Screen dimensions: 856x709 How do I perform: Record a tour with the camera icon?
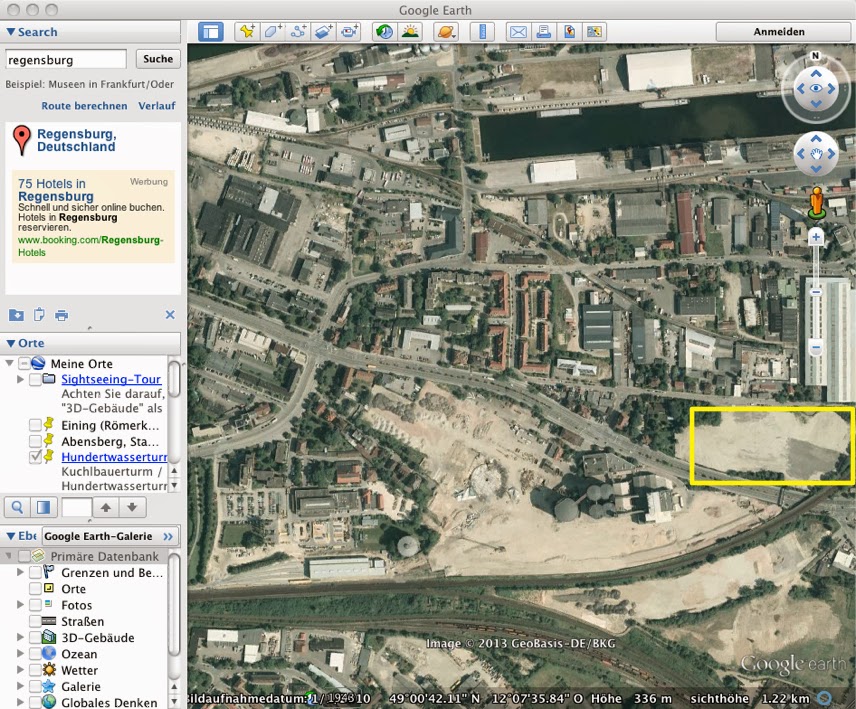[349, 32]
